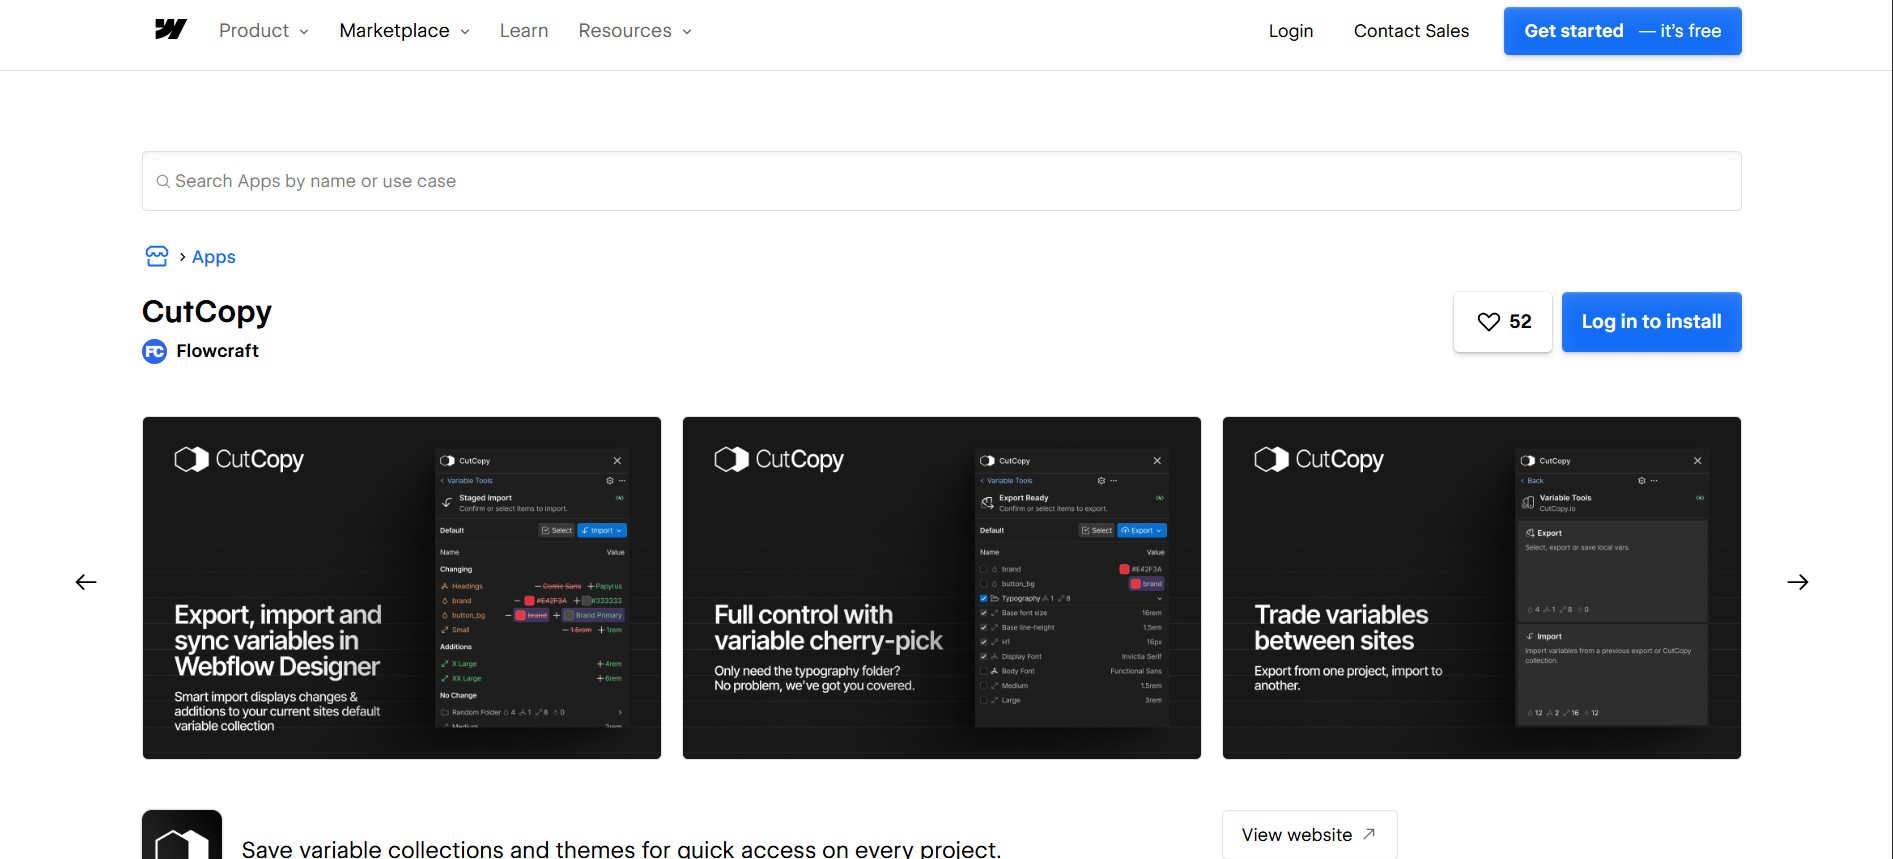1893x859 pixels.
Task: Show the previous carousel slide
Action: 86,582
